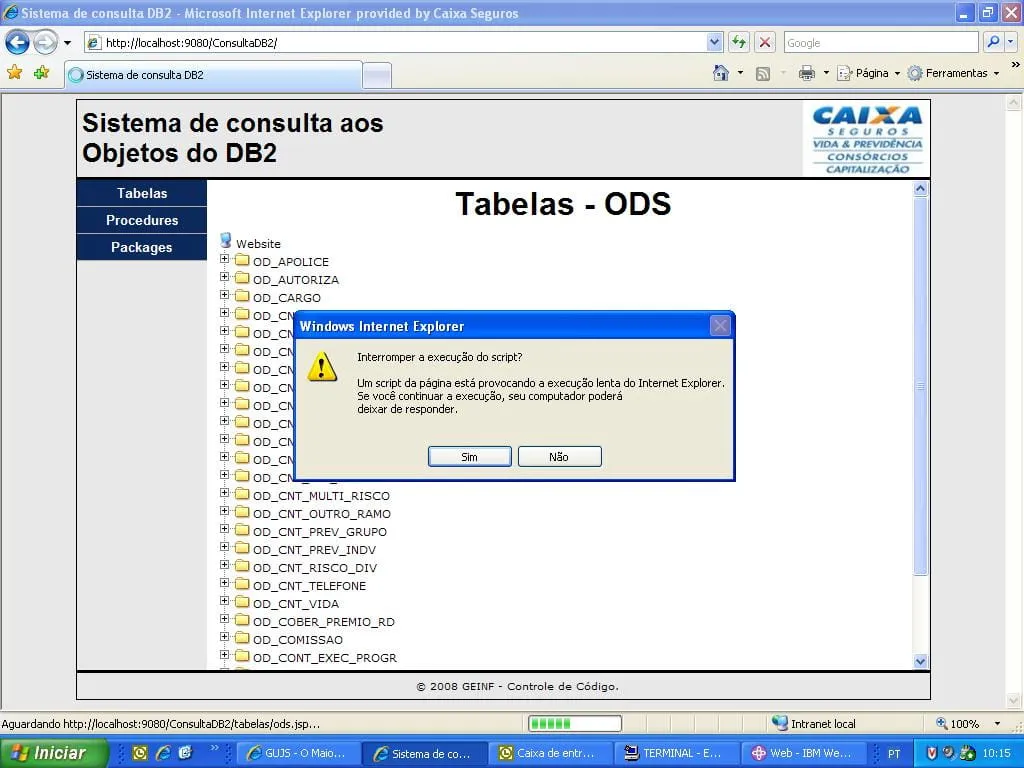
Task: Open the recent pages dropdown arrow
Action: (x=67, y=43)
